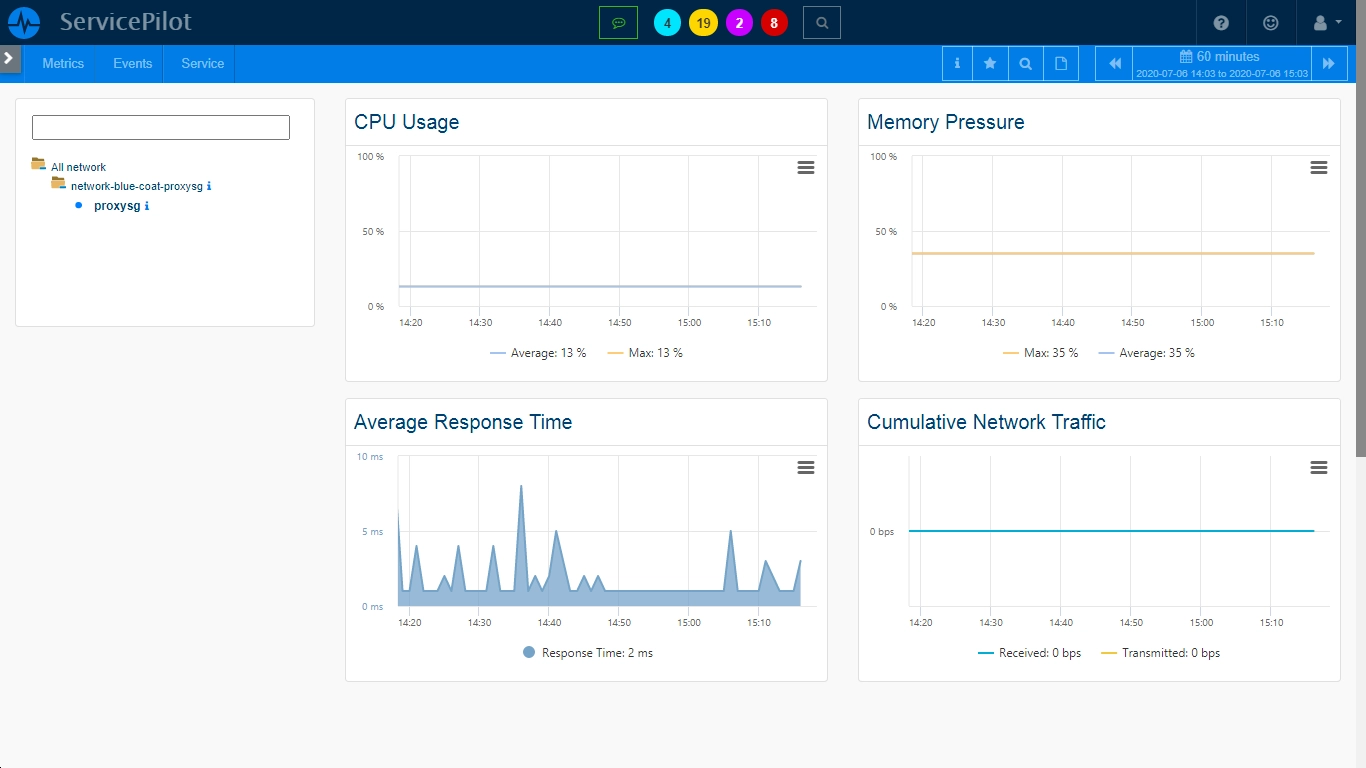
Task: Switch to the Events tab
Action: (x=132, y=63)
